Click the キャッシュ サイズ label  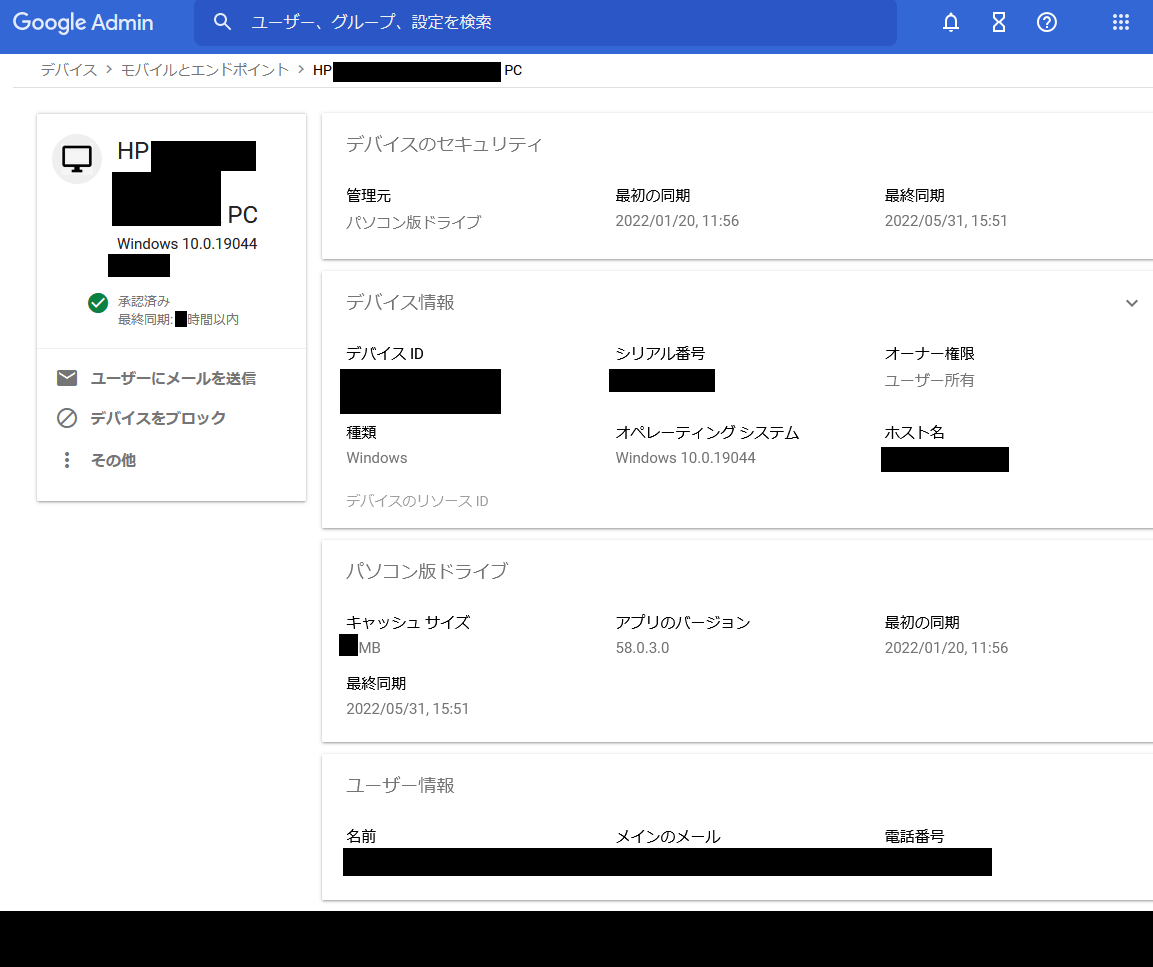tap(408, 622)
